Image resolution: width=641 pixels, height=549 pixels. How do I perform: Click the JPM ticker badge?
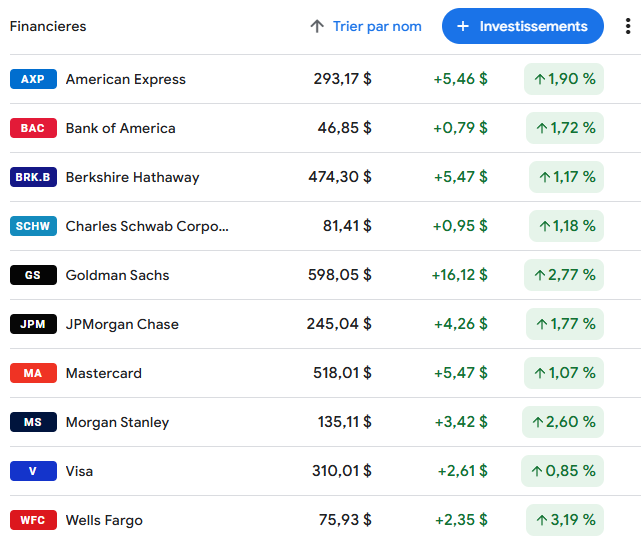[x=33, y=324]
